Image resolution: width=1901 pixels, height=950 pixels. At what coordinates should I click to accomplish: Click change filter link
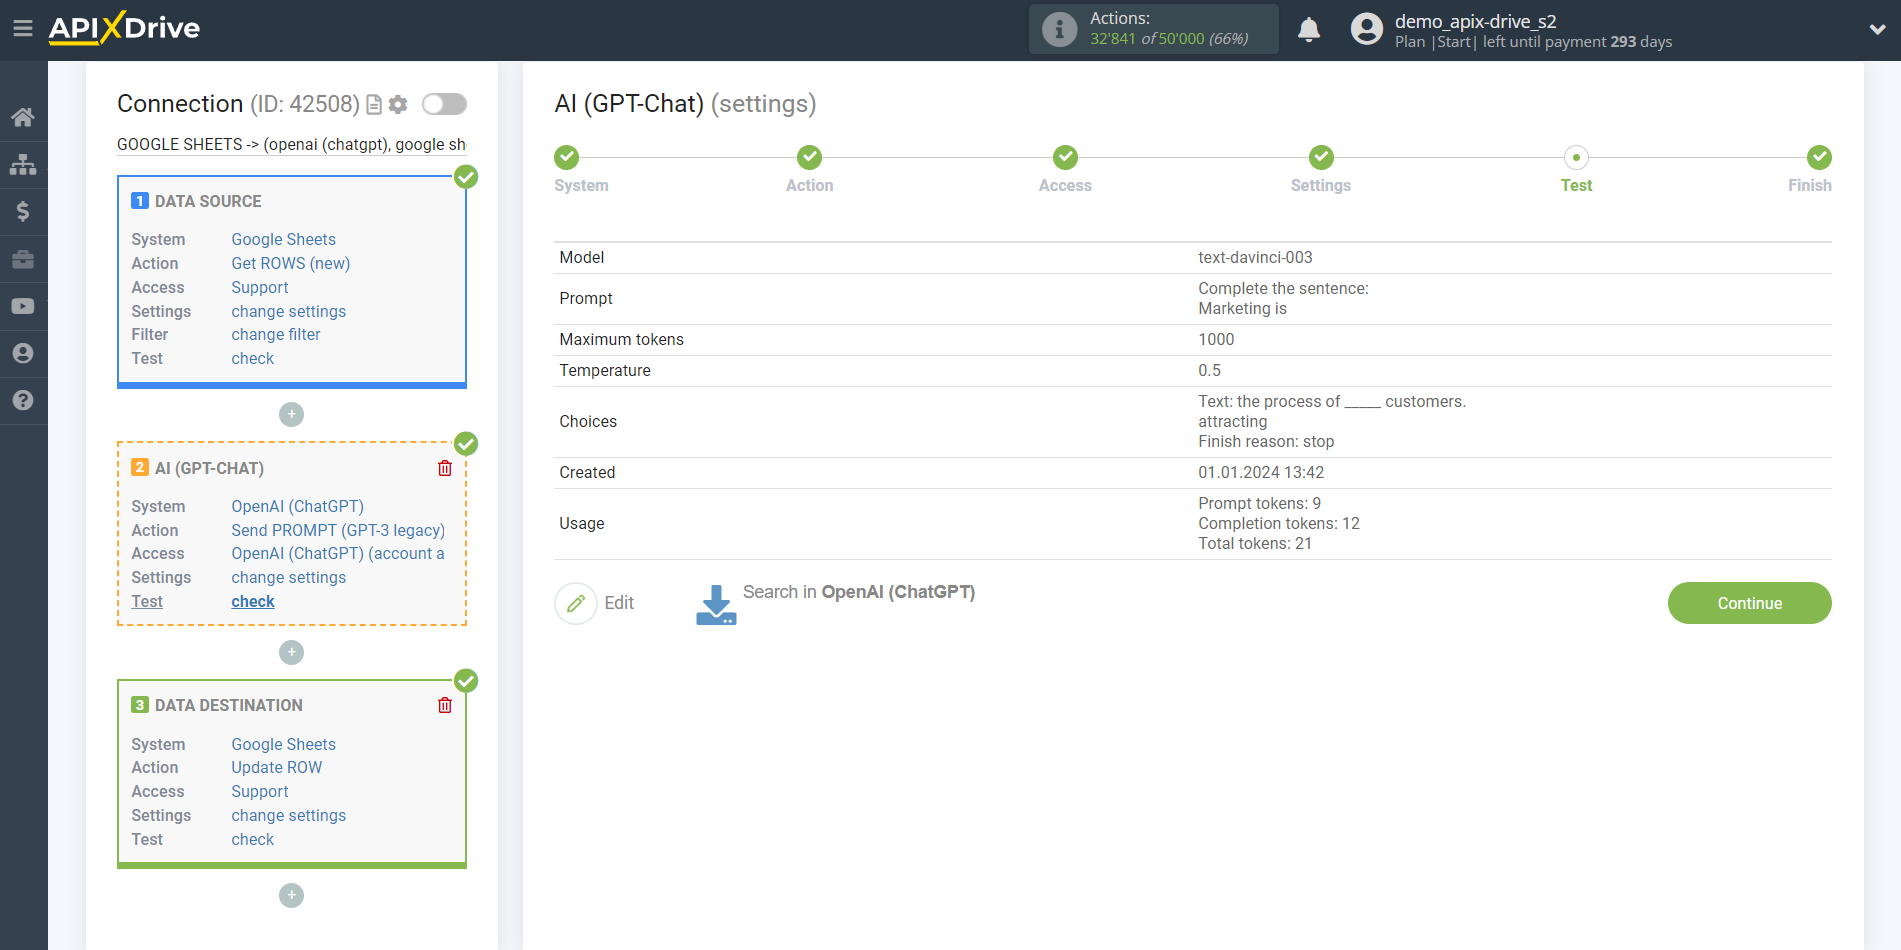pos(275,334)
